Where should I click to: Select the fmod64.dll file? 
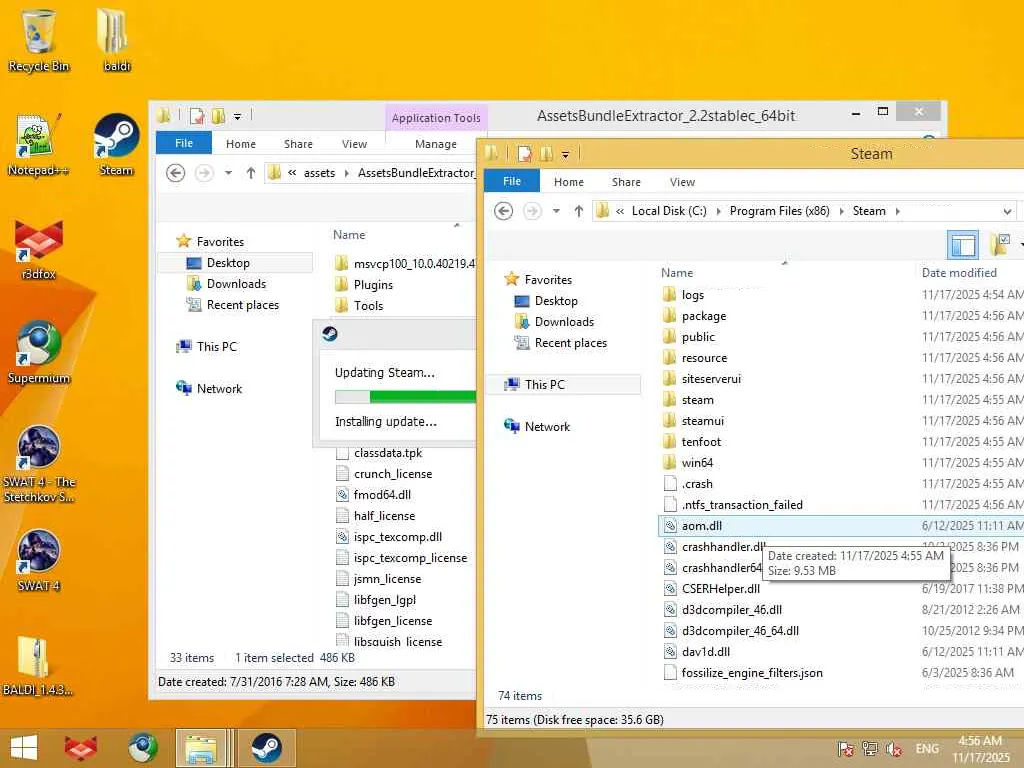(382, 495)
